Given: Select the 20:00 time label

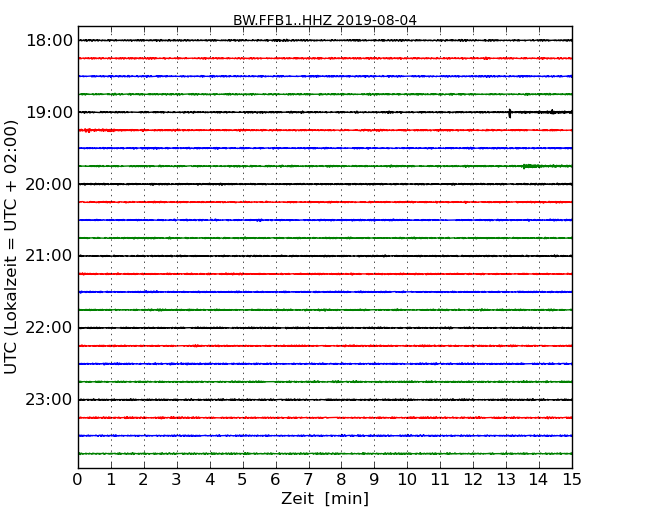Looking at the screenshot, I should pyautogui.click(x=49, y=185).
